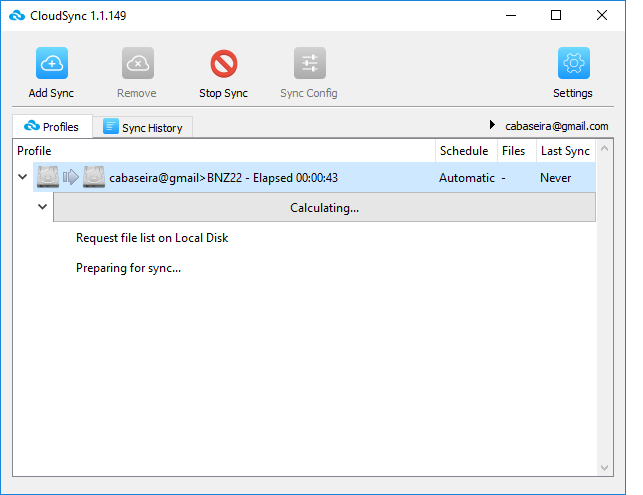
Task: Close the CloudSync window
Action: [x=602, y=16]
